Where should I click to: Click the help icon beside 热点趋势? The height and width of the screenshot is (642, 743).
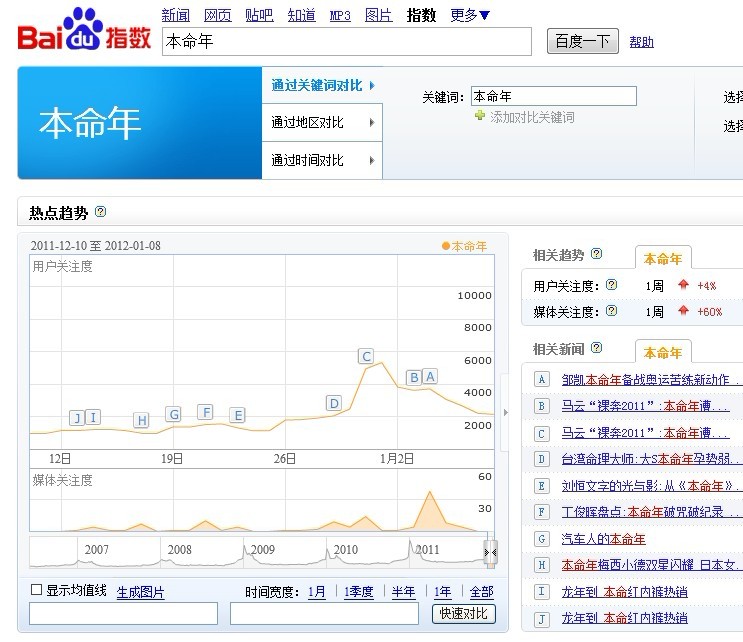click(100, 212)
